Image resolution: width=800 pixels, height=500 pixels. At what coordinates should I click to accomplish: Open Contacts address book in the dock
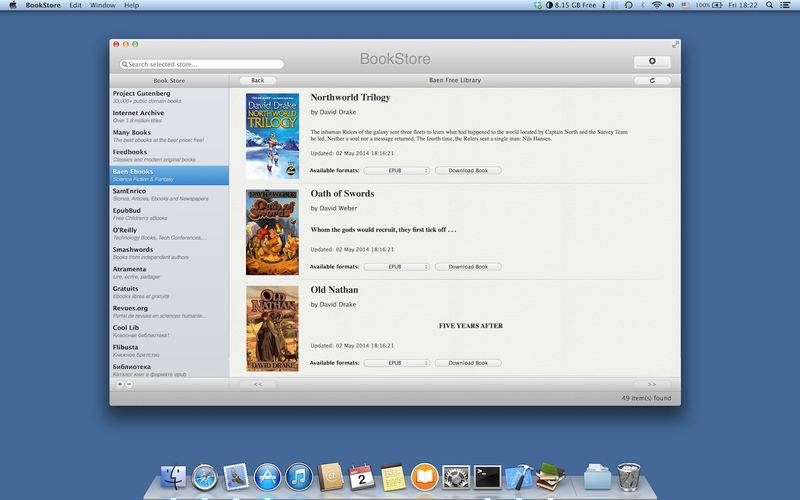pyautogui.click(x=331, y=478)
